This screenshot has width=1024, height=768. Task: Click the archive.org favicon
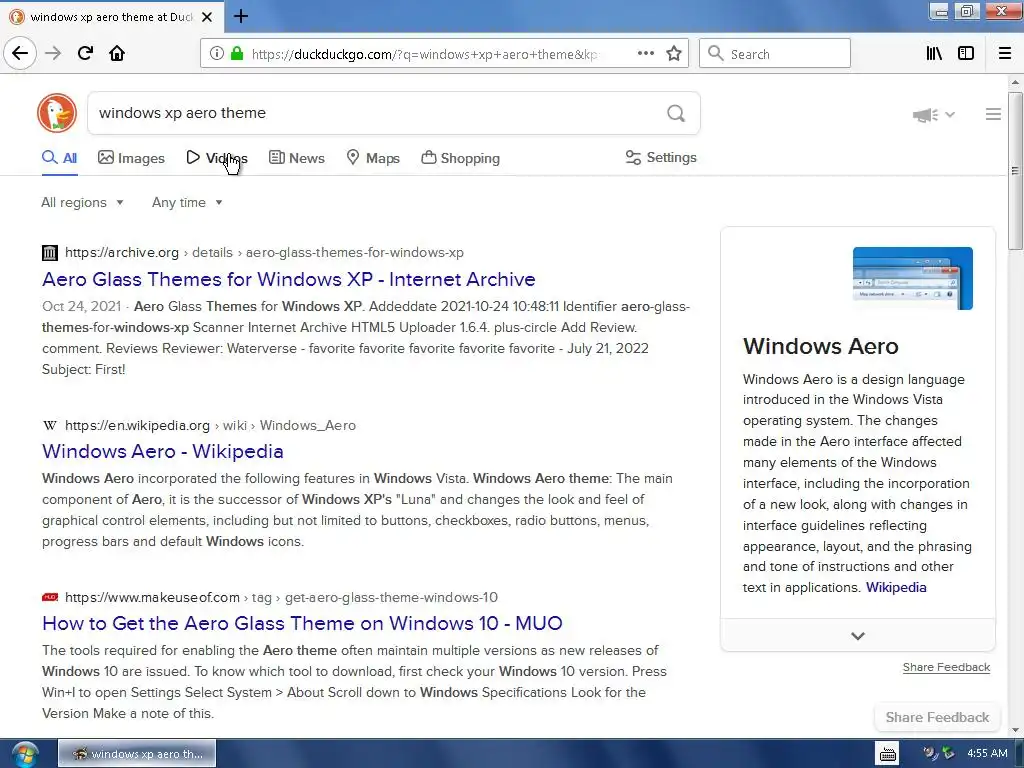(50, 253)
